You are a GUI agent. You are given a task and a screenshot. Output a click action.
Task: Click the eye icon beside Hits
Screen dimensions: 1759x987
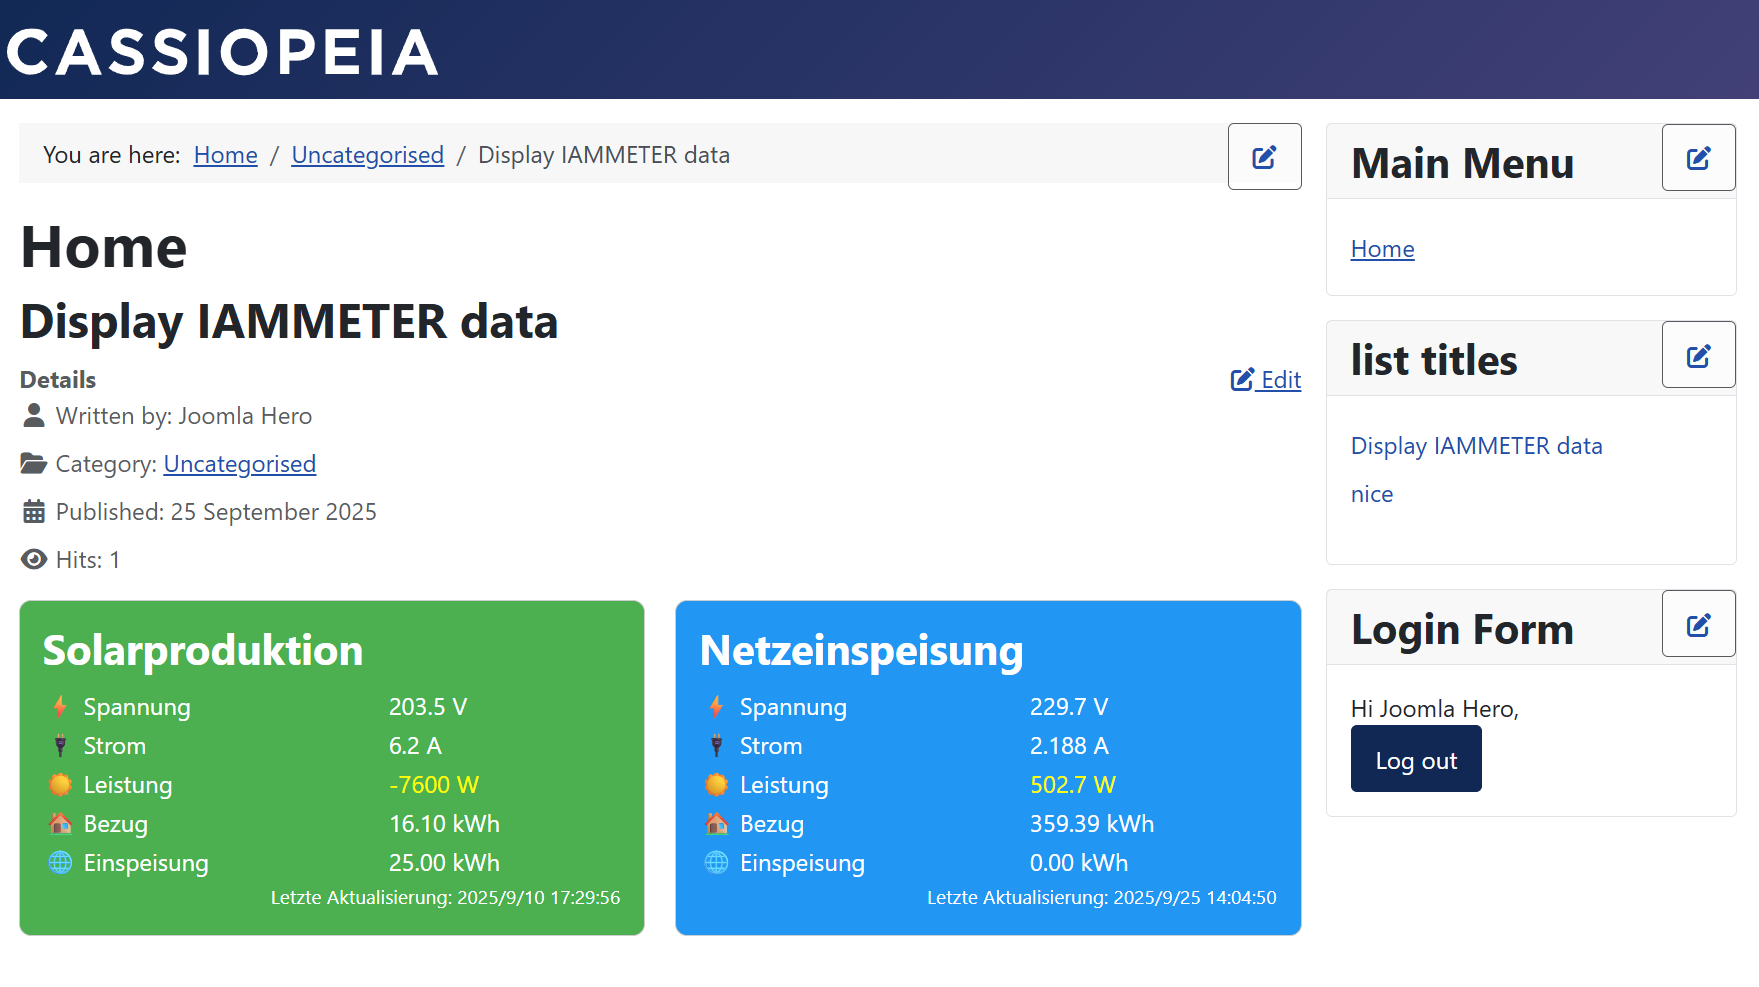34,560
